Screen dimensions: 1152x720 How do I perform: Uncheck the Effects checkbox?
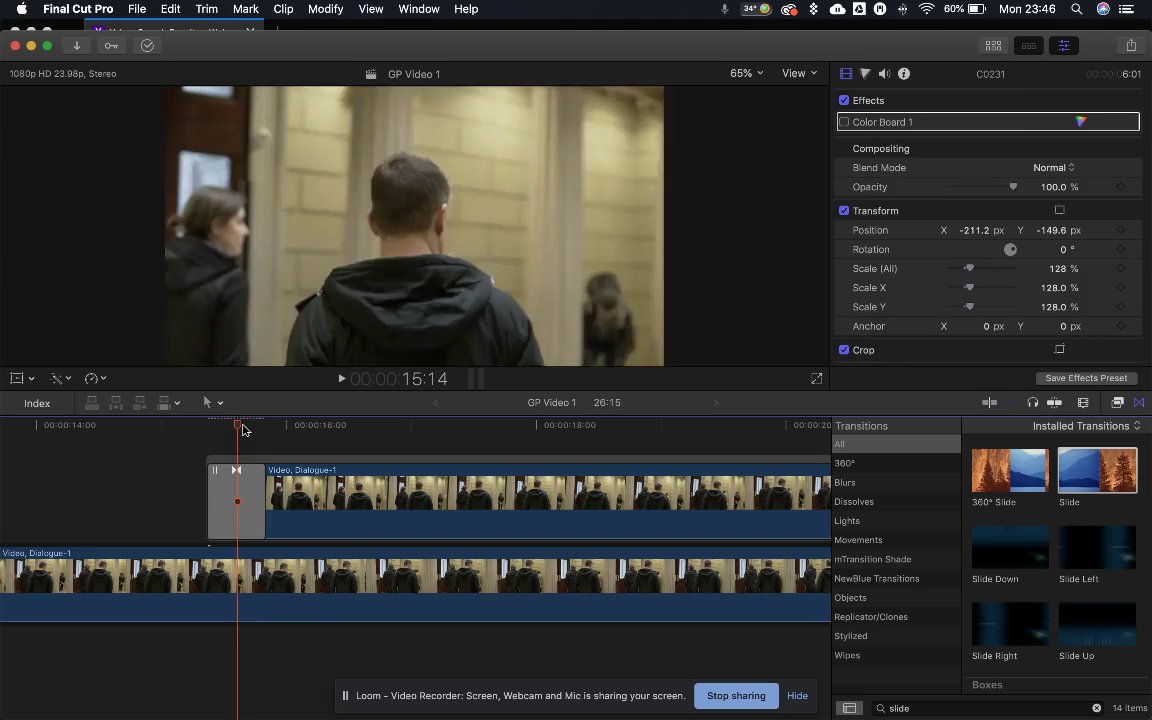pos(844,101)
